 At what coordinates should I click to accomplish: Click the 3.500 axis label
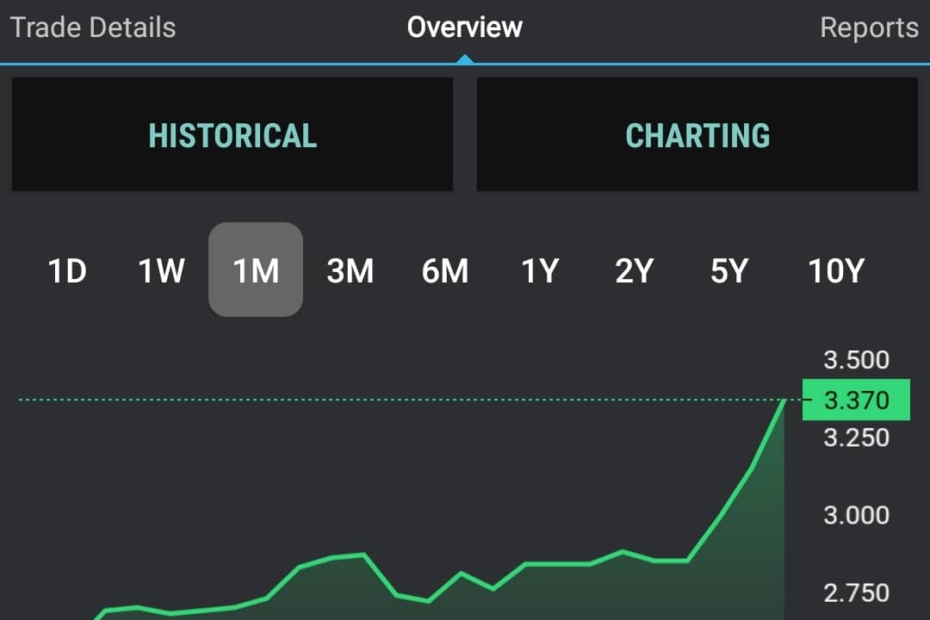pyautogui.click(x=856, y=360)
